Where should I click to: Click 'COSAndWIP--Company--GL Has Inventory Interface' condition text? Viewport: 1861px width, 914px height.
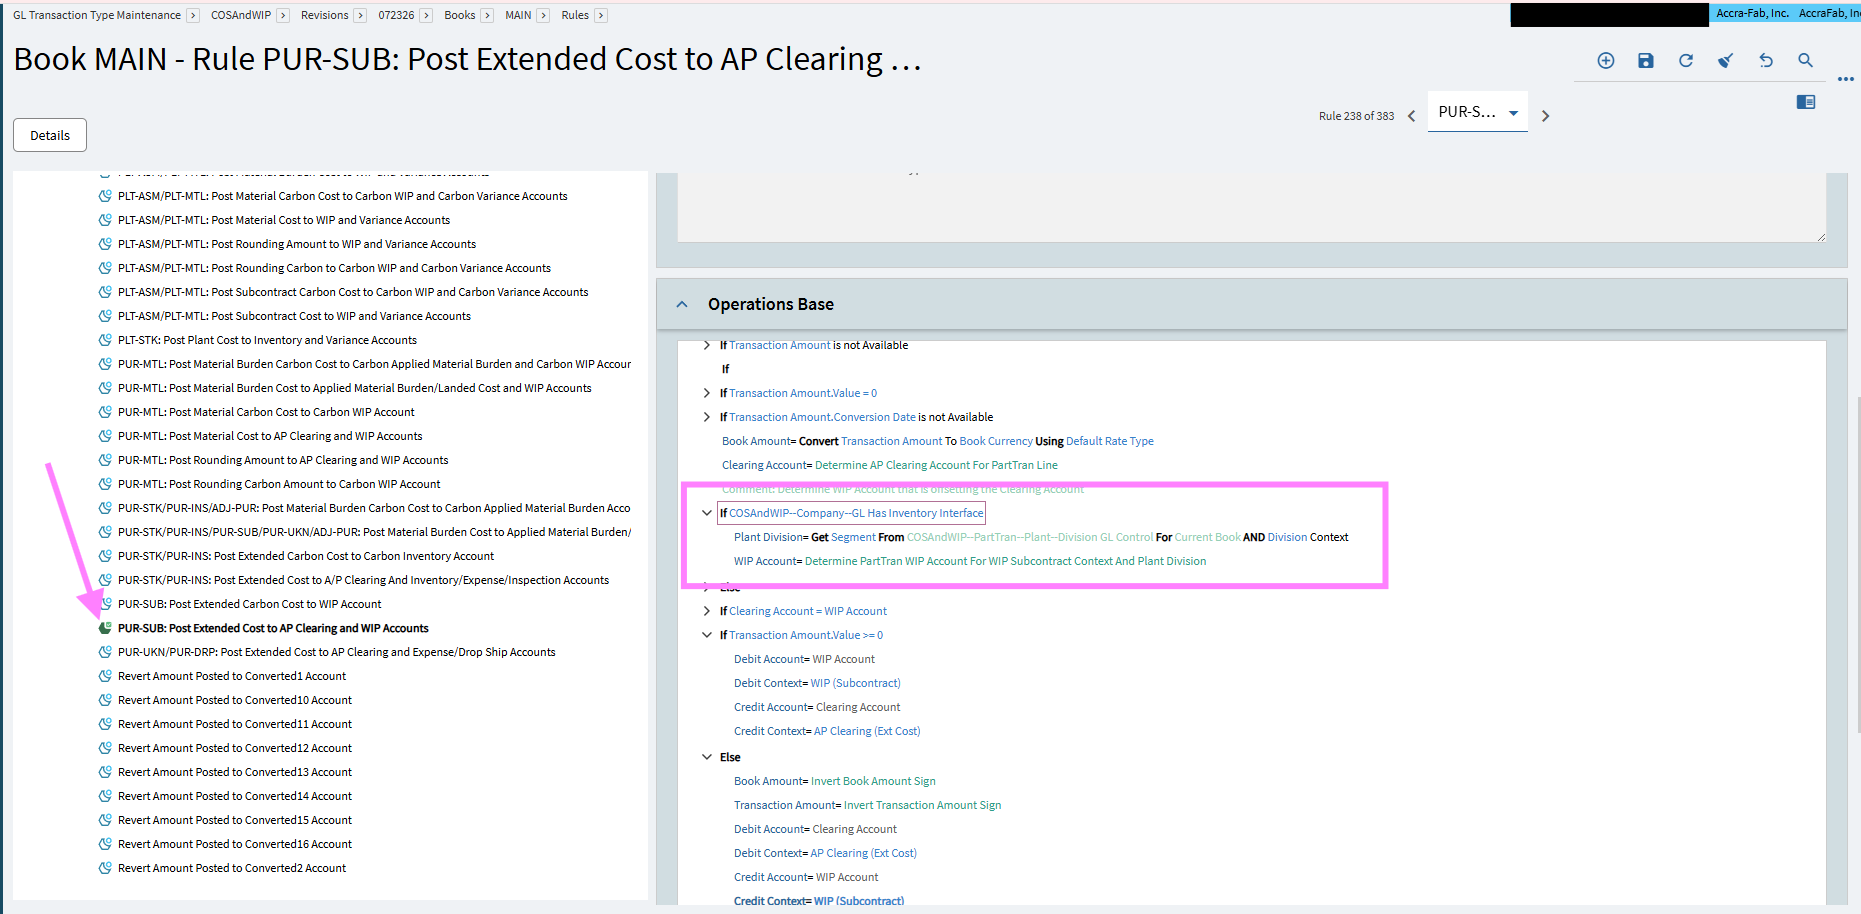(x=856, y=513)
